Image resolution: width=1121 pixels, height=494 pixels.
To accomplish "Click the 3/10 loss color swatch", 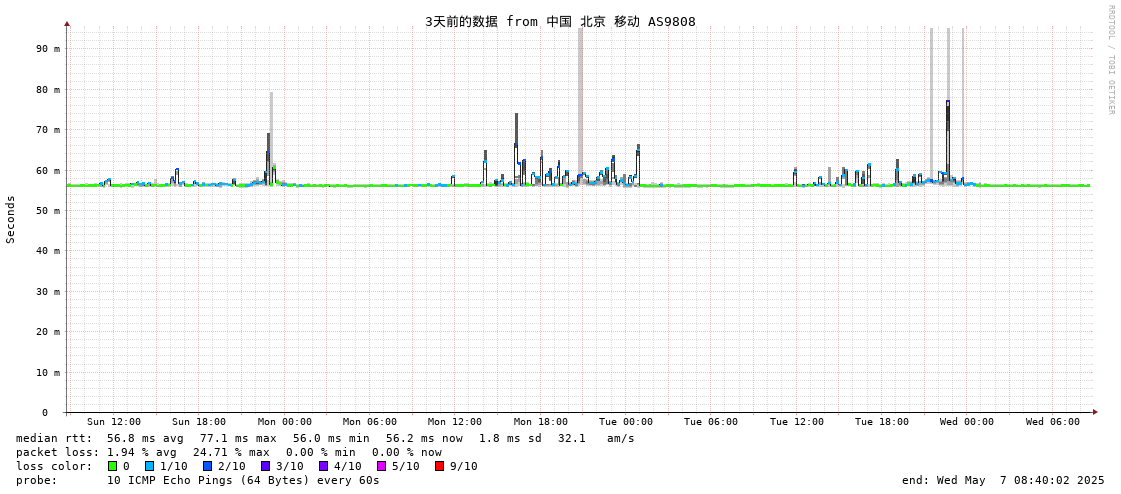I will (x=265, y=466).
